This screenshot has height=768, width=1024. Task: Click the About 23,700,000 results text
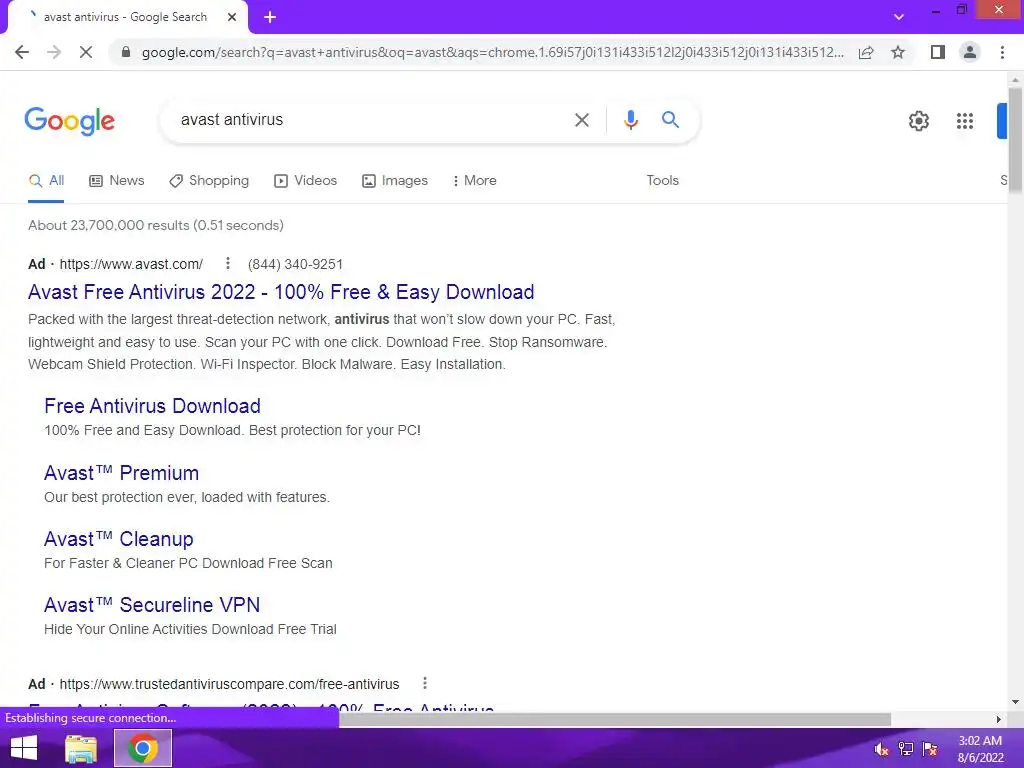pyautogui.click(x=155, y=225)
